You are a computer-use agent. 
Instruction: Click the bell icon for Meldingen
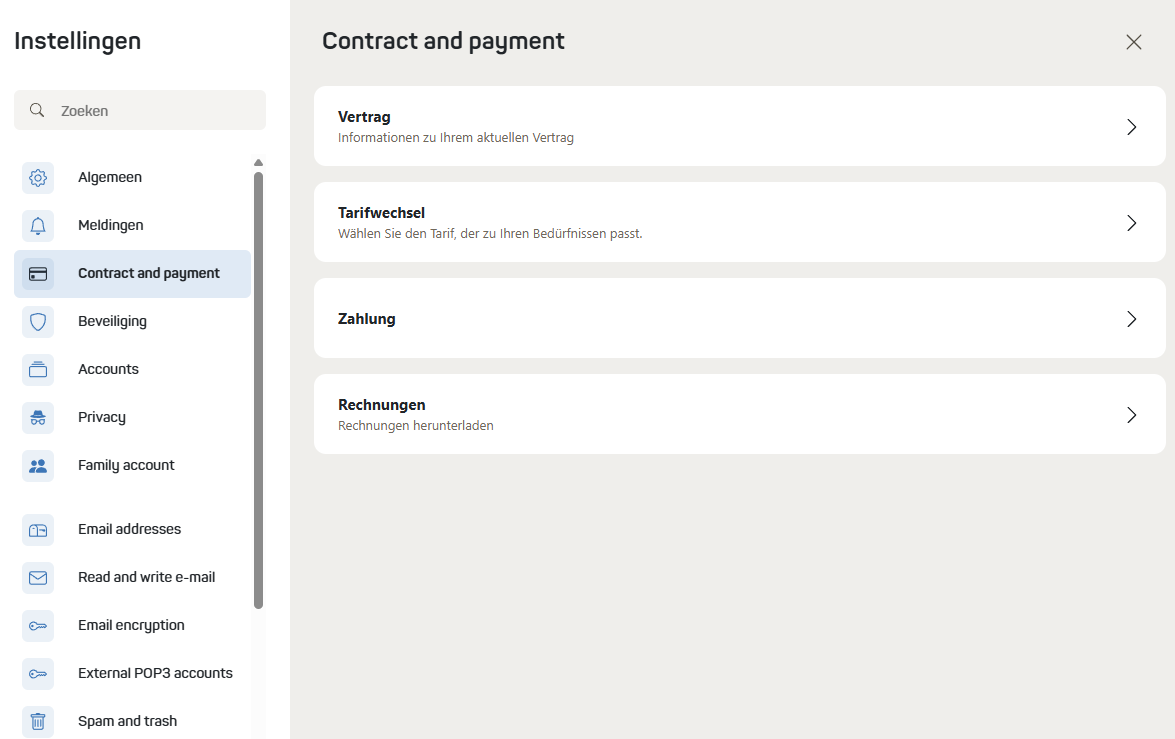pos(38,226)
